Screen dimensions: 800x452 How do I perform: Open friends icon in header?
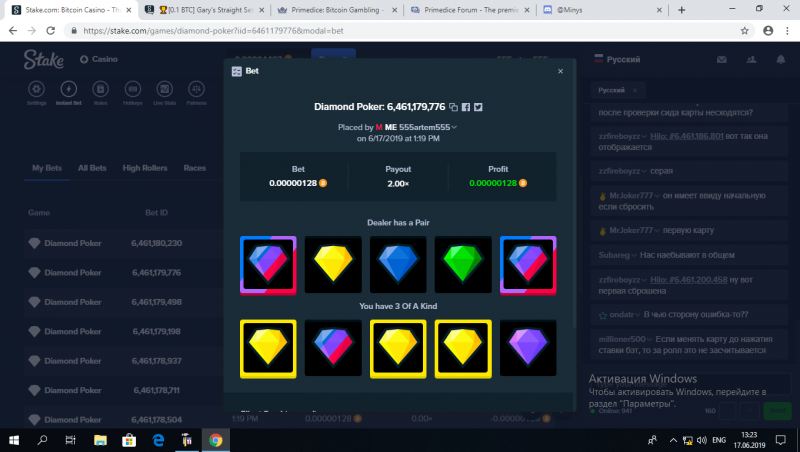coord(751,60)
